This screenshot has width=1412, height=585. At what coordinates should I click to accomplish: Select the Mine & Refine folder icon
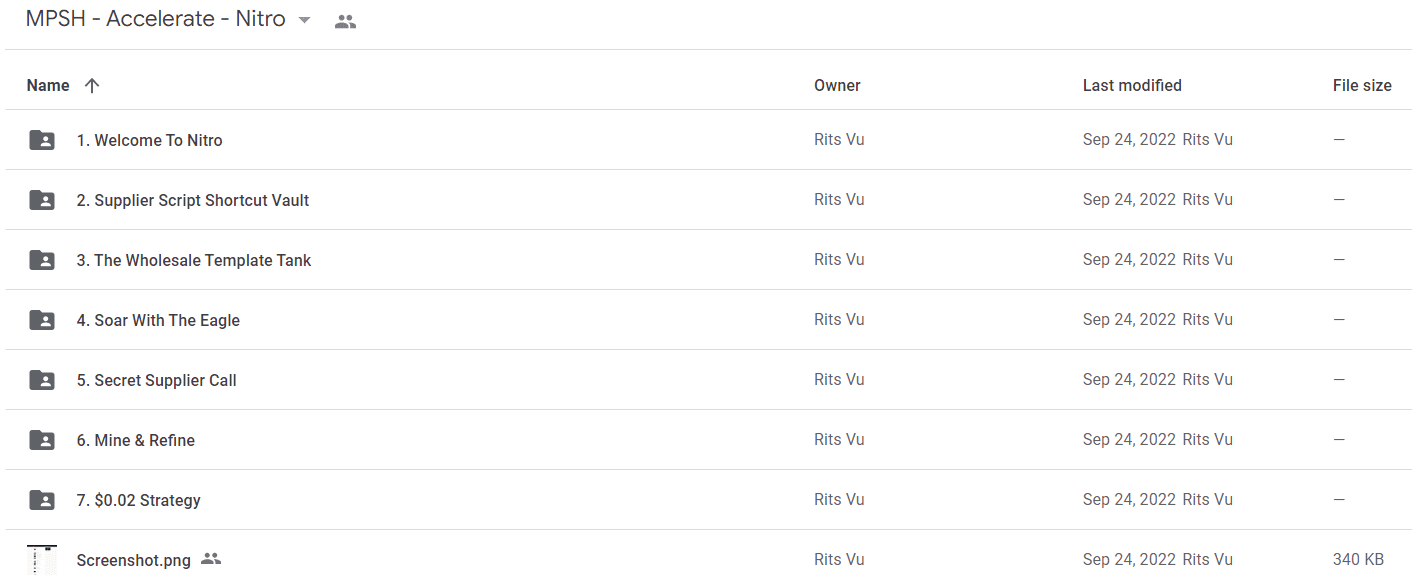[x=42, y=440]
